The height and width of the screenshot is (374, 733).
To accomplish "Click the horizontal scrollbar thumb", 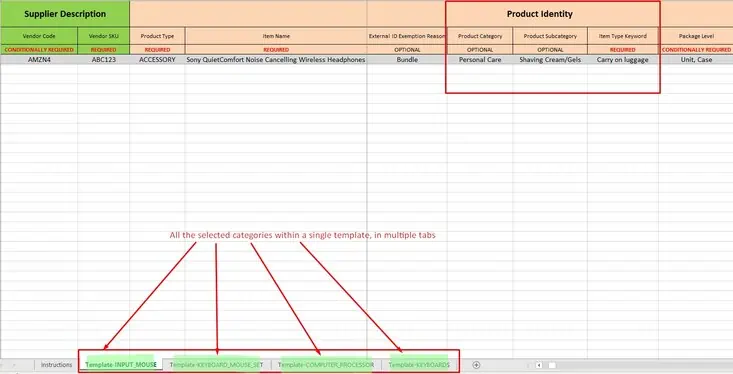I will (552, 365).
